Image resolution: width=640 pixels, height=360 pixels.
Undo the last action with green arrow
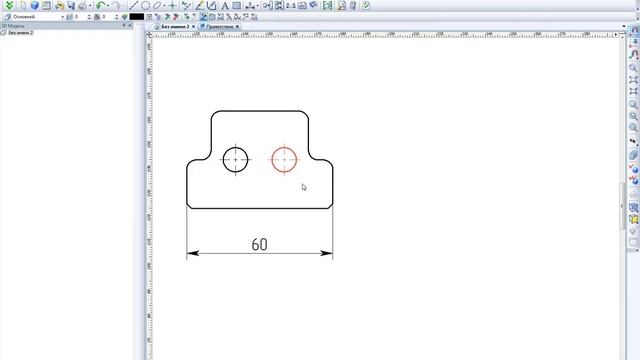click(x=100, y=6)
